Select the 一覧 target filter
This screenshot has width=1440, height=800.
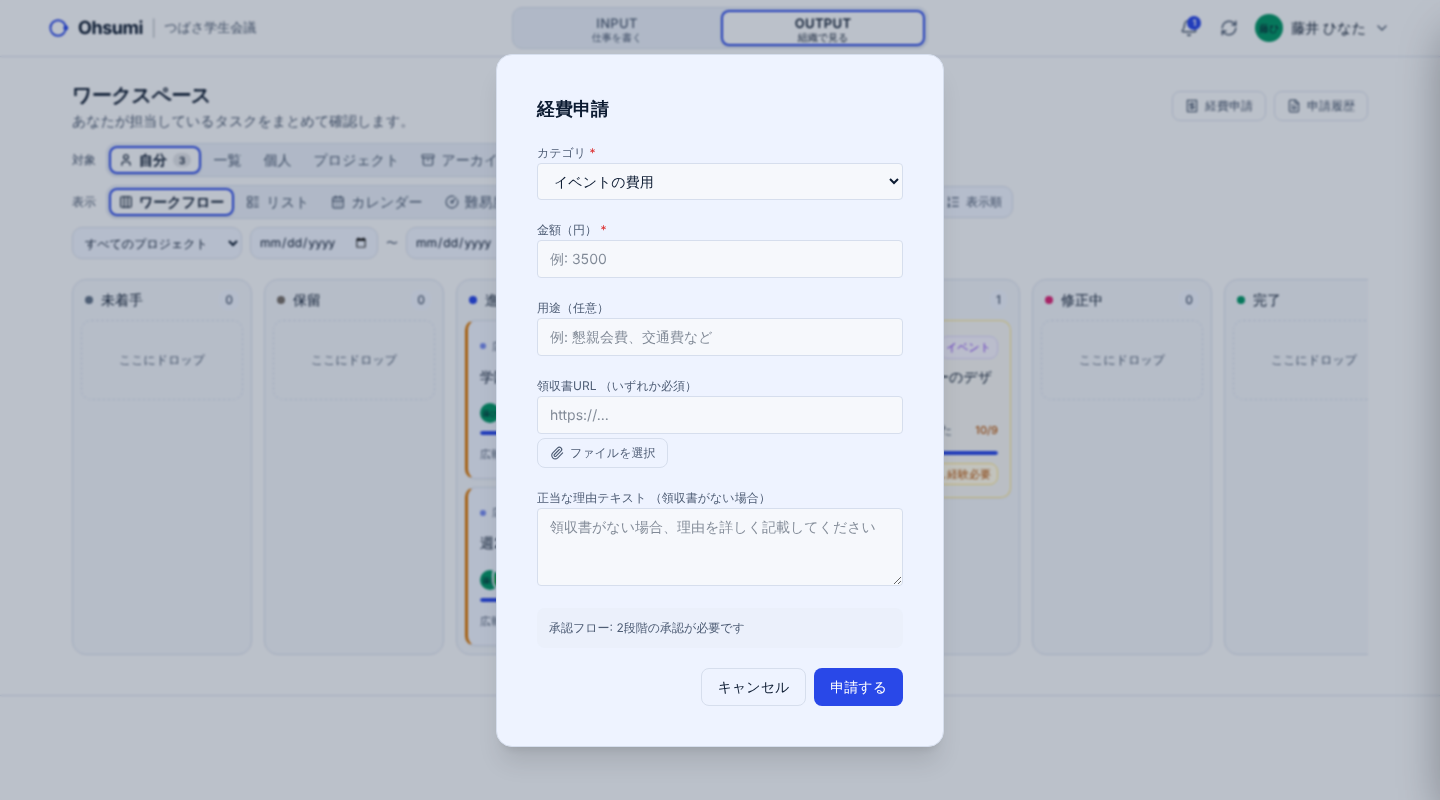pyautogui.click(x=227, y=160)
